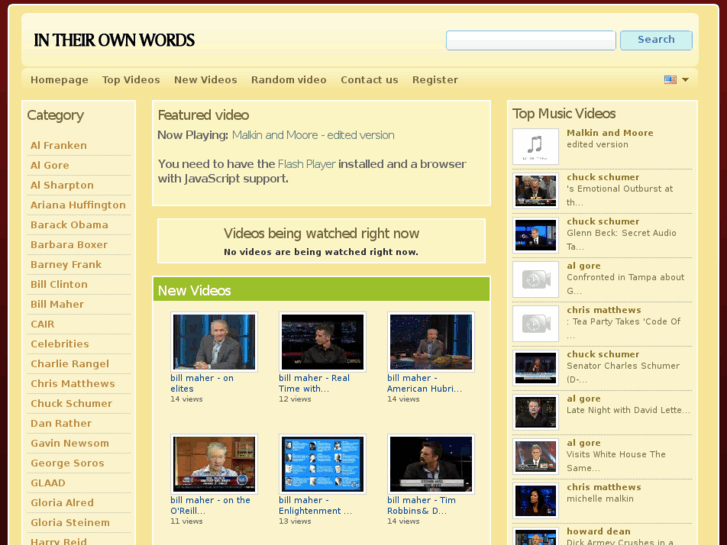This screenshot has height=545, width=727.
Task: Open the Register page
Action: 435,80
